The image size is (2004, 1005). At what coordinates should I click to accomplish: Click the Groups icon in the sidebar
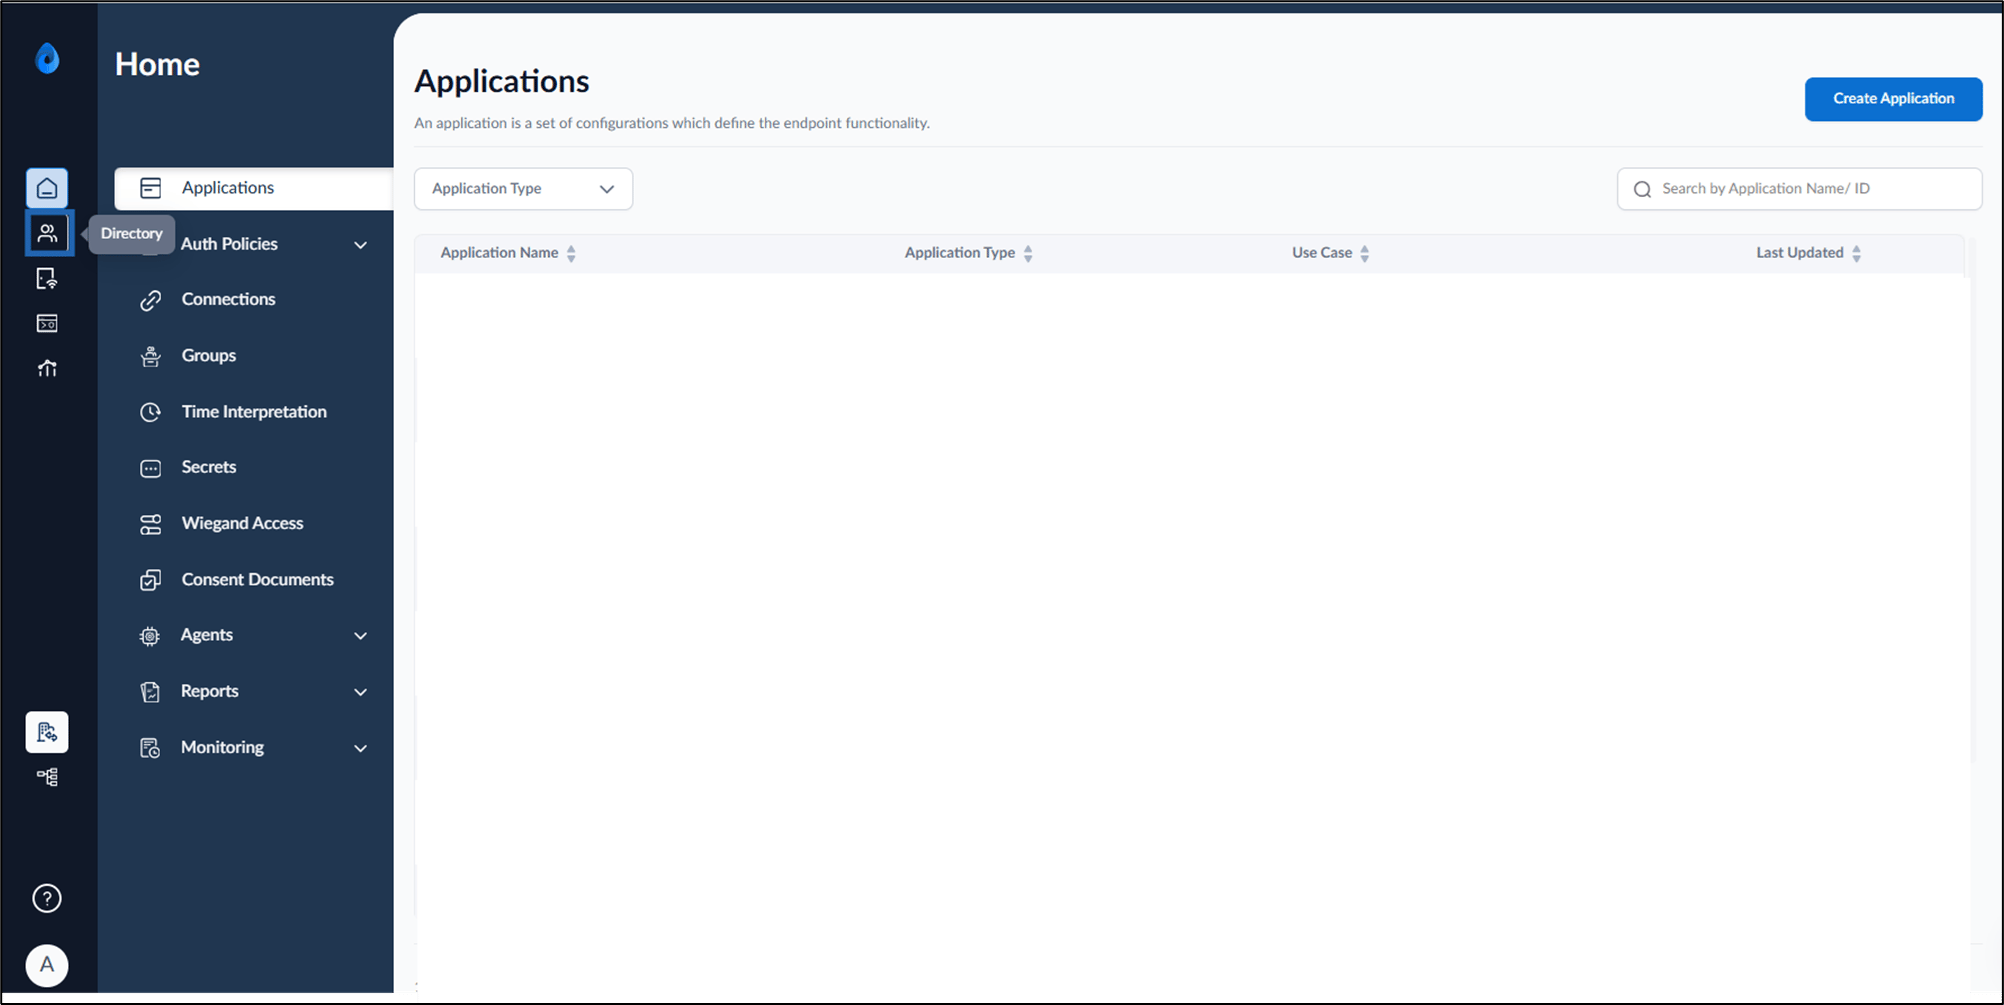coord(151,356)
